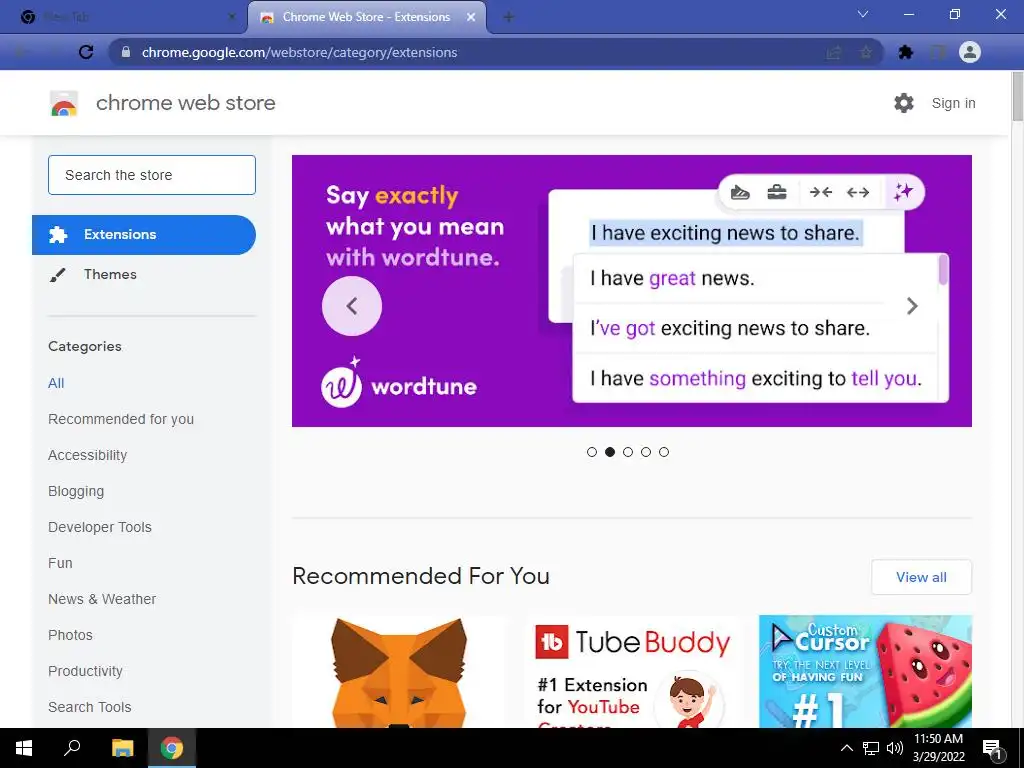Open web store settings gear
The image size is (1024, 768).
(x=904, y=103)
